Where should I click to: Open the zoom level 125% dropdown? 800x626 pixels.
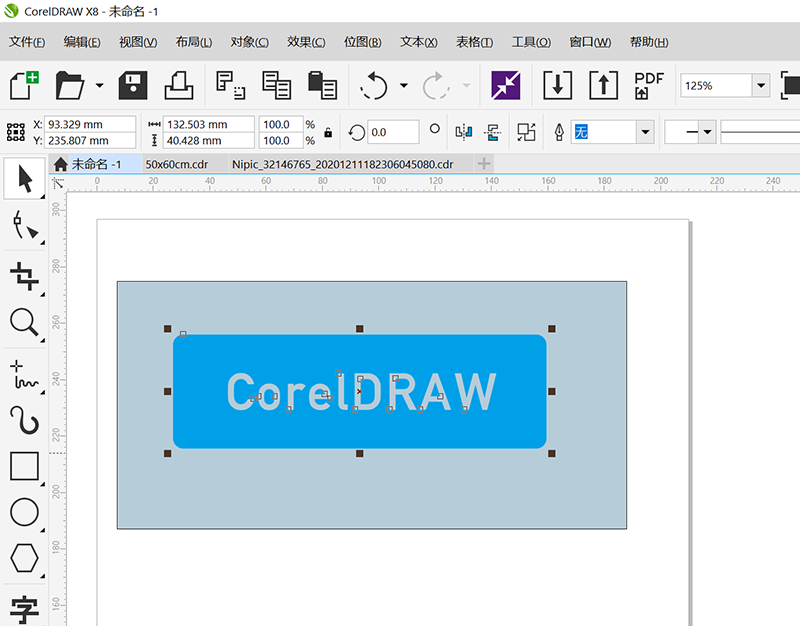coord(761,86)
